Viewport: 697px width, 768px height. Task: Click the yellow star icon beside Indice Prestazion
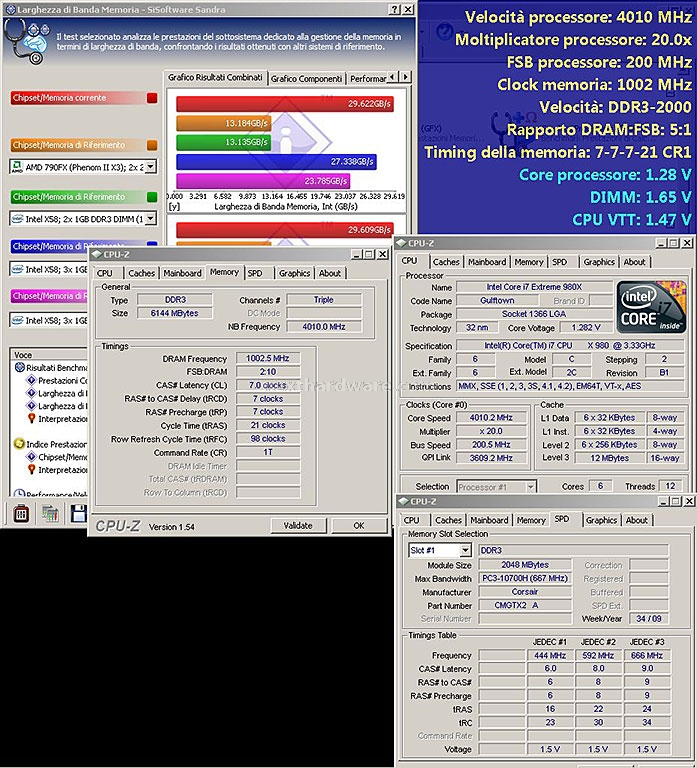20,444
